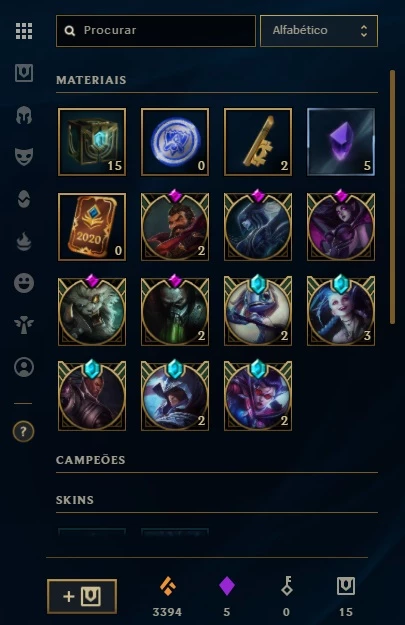Select the Jinx skin shard thumbnail
The image size is (405, 625).
pyautogui.click(x=341, y=311)
